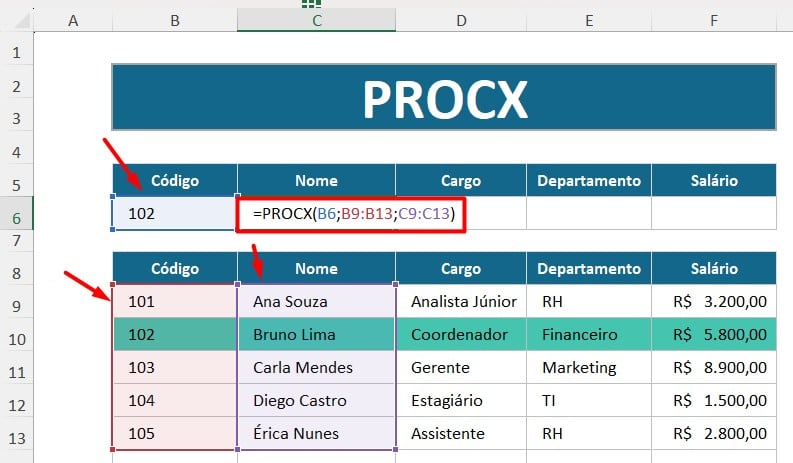Select column B header
Viewport: 793px width, 463px height.
click(174, 21)
